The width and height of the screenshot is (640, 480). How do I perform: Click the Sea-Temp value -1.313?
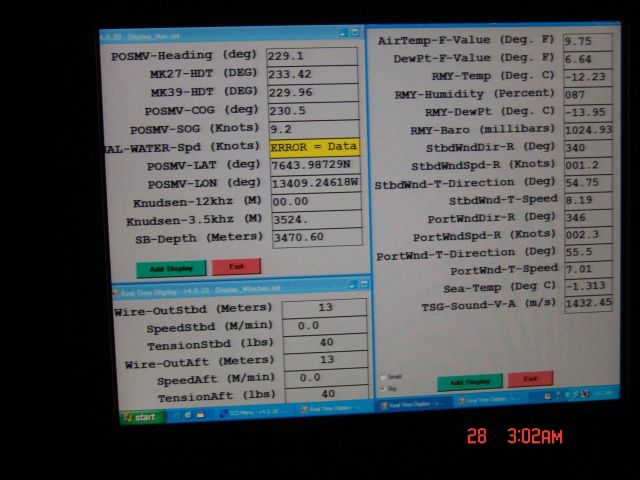click(x=589, y=286)
